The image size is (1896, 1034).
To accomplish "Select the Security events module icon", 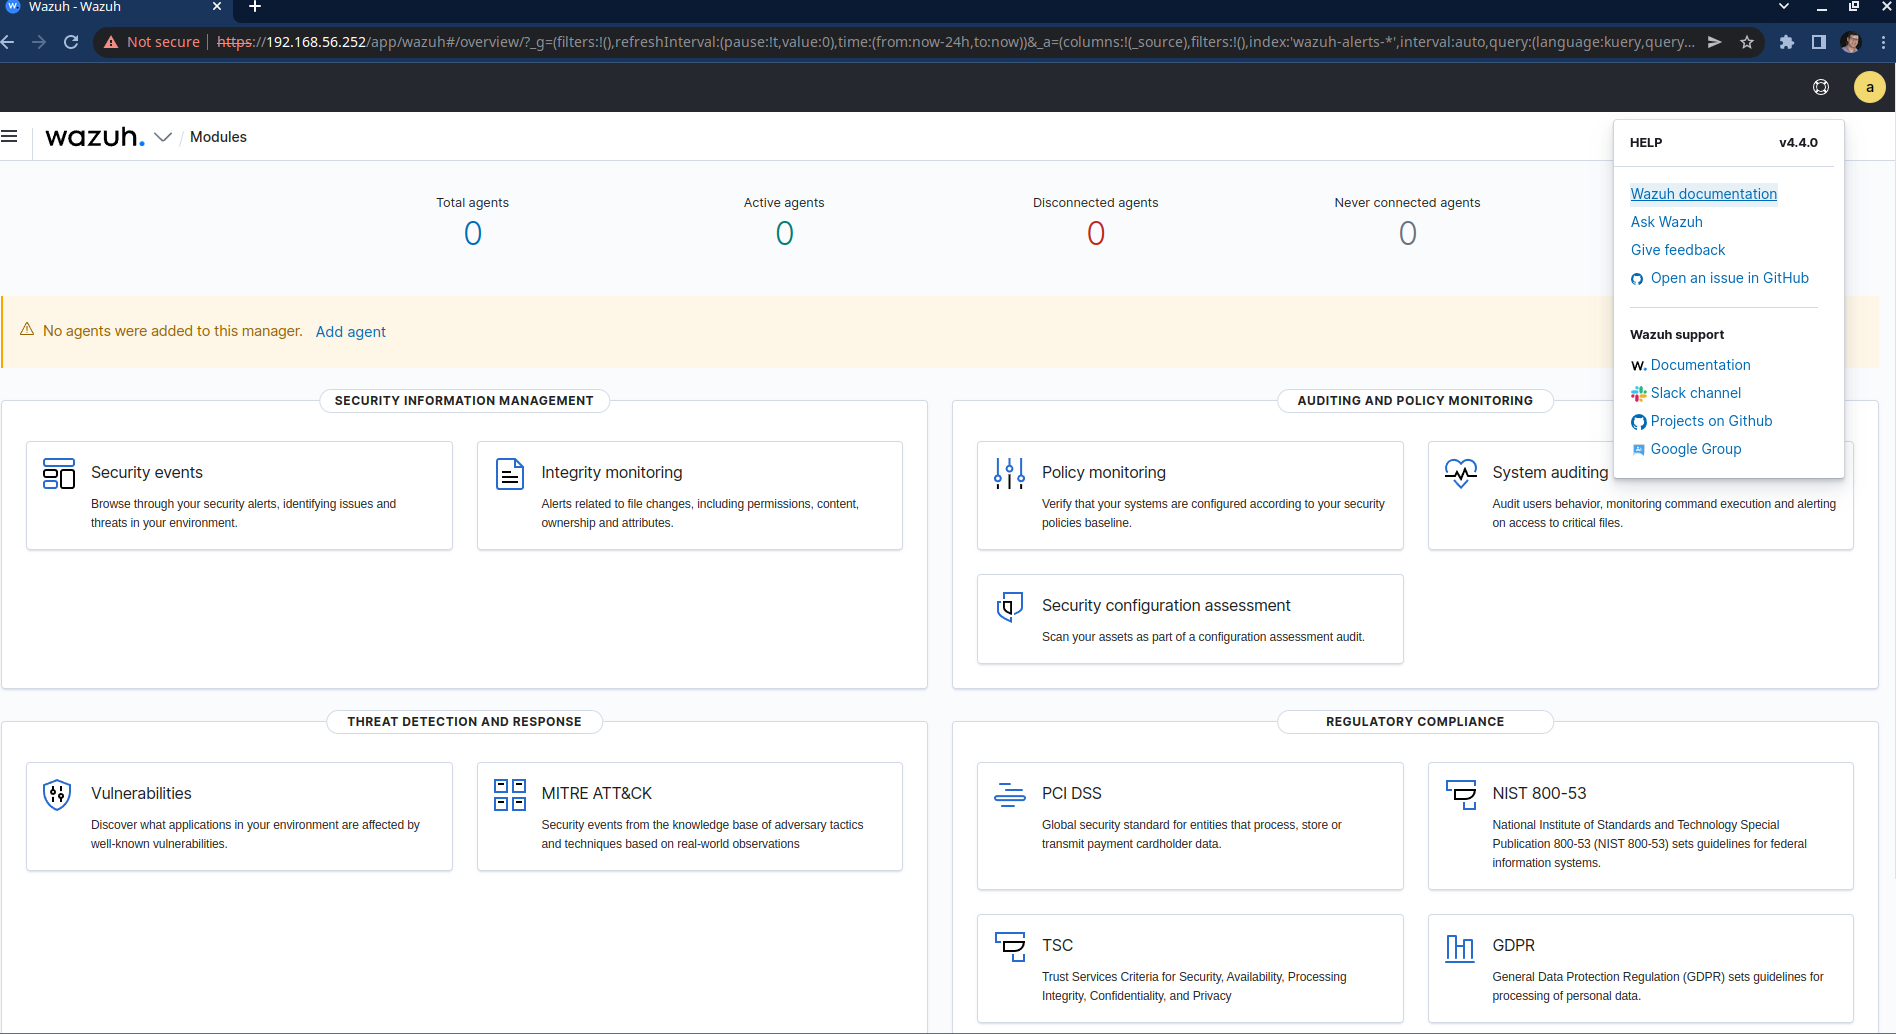I will coord(58,474).
